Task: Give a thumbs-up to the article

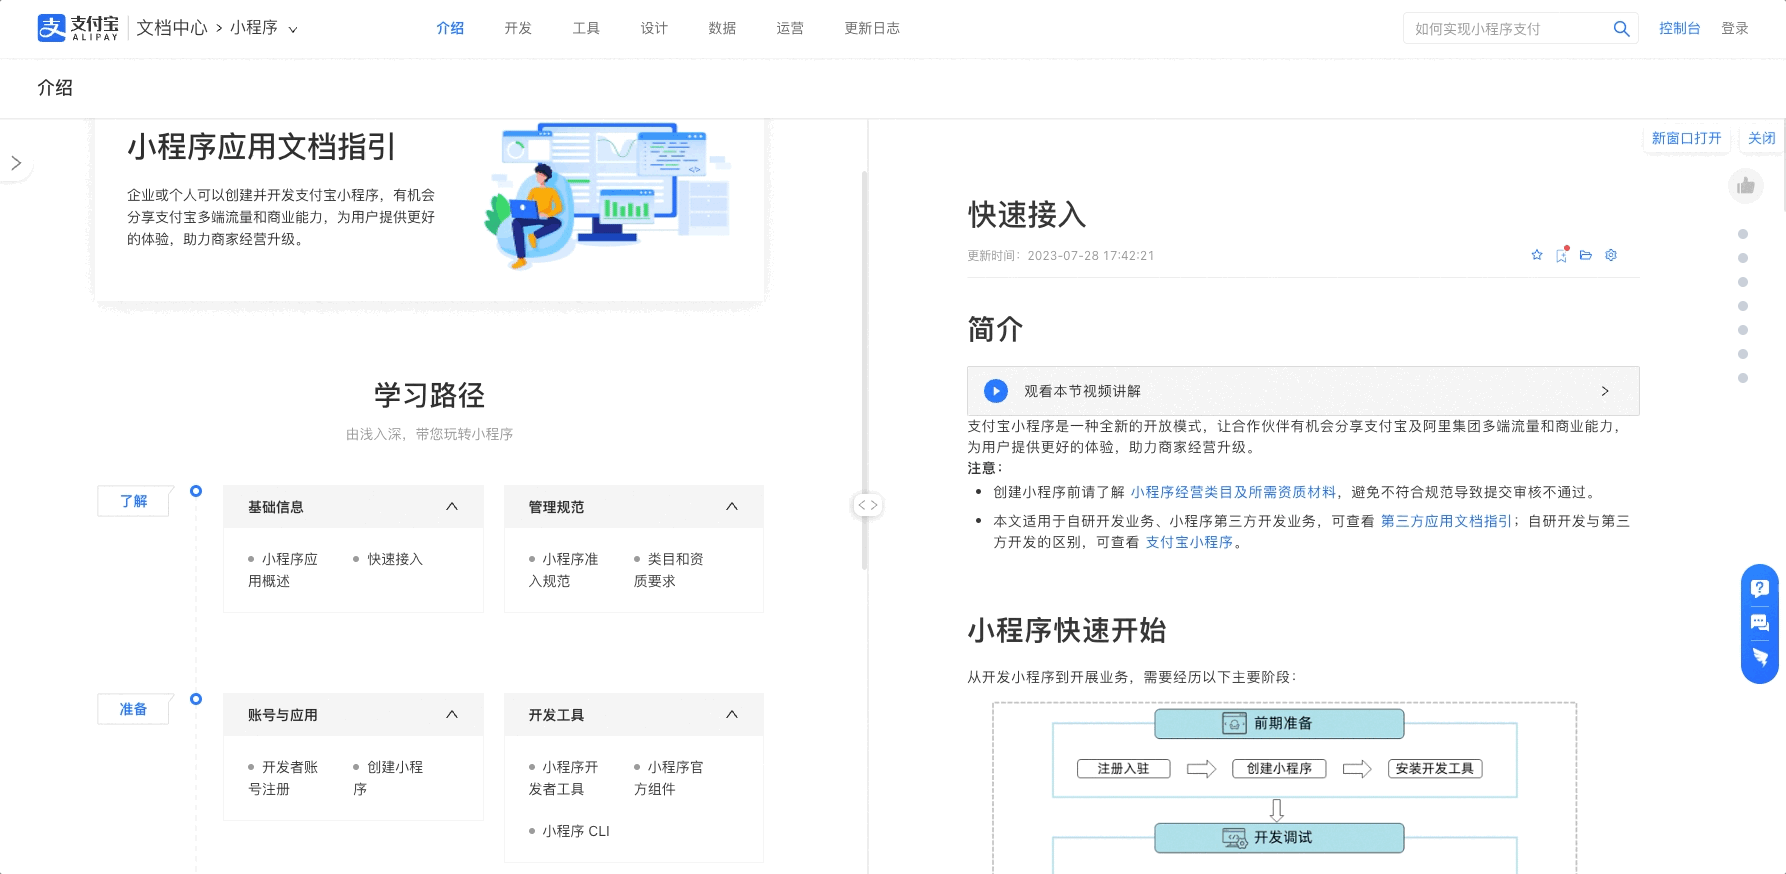Action: click(1746, 185)
